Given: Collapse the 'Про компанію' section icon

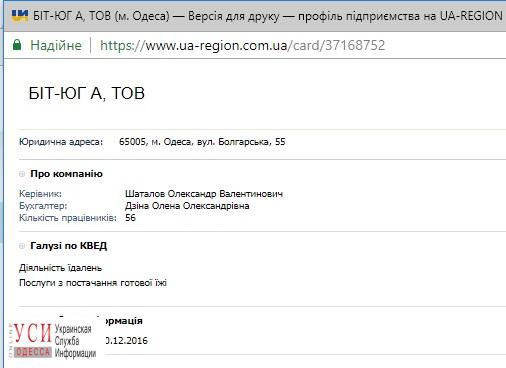Looking at the screenshot, I should click(x=22, y=174).
